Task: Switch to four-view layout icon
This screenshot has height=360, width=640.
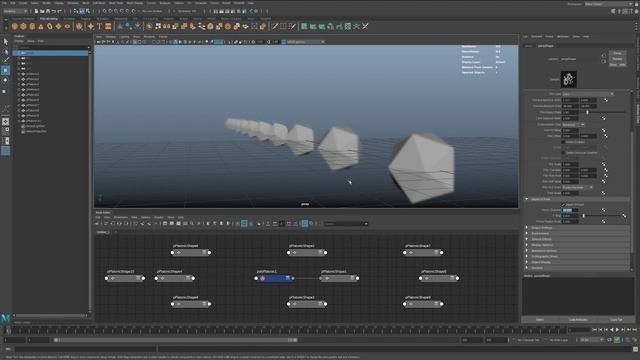Action: coord(5,131)
